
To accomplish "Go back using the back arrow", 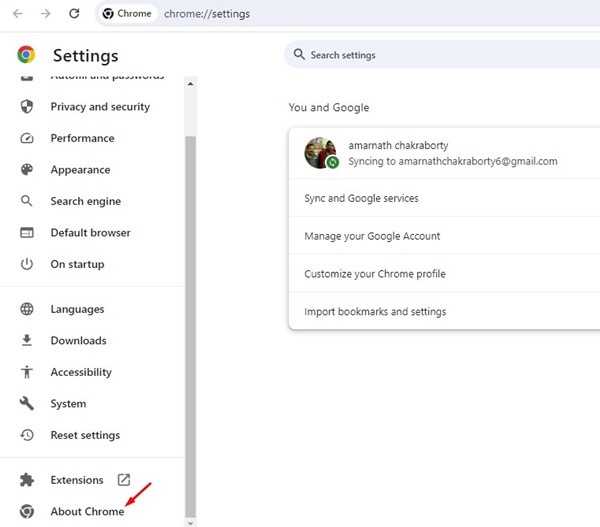I will click(x=17, y=14).
